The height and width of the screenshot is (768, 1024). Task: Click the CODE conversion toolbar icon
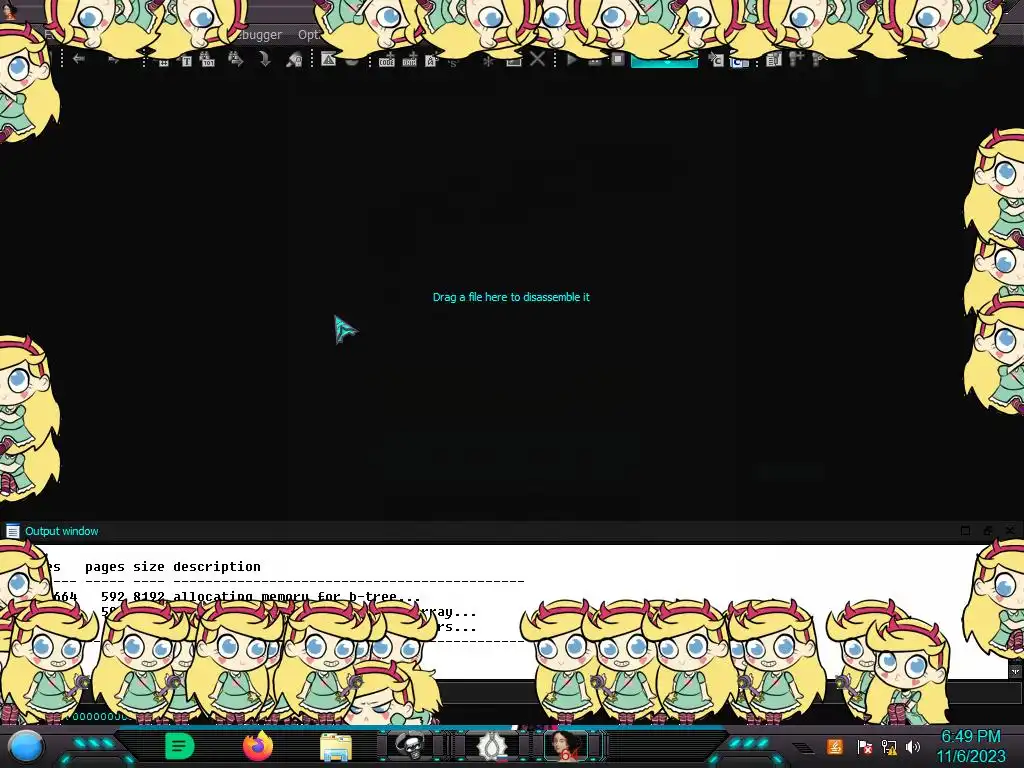tap(387, 61)
